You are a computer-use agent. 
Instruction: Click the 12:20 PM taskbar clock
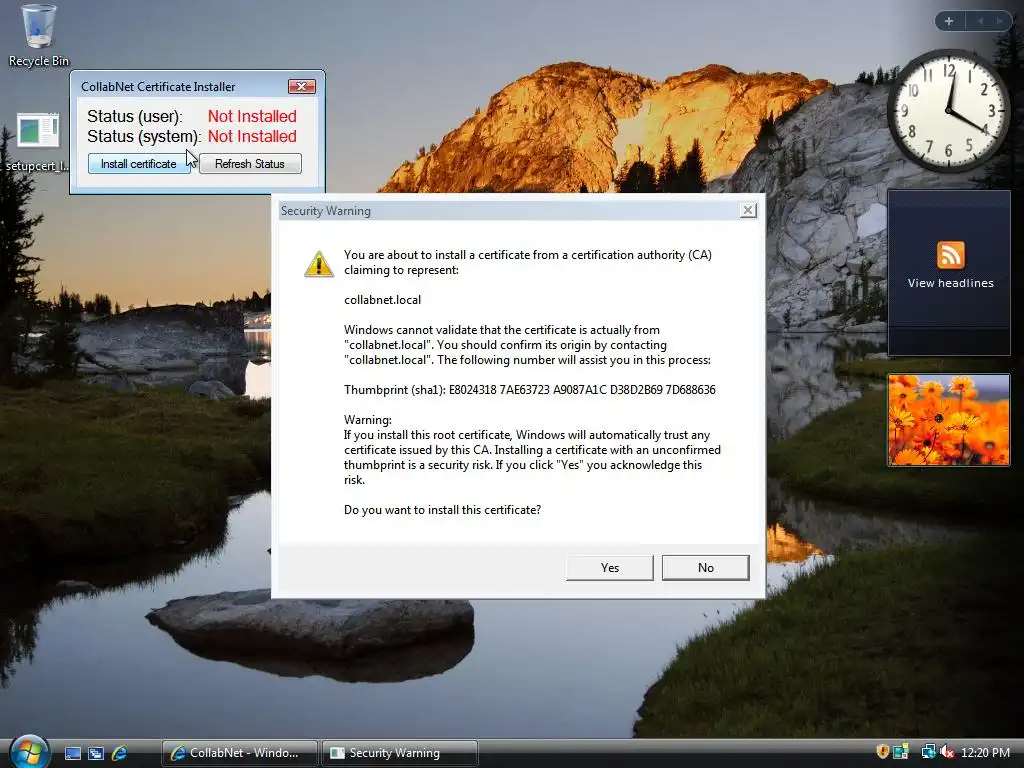coord(985,752)
